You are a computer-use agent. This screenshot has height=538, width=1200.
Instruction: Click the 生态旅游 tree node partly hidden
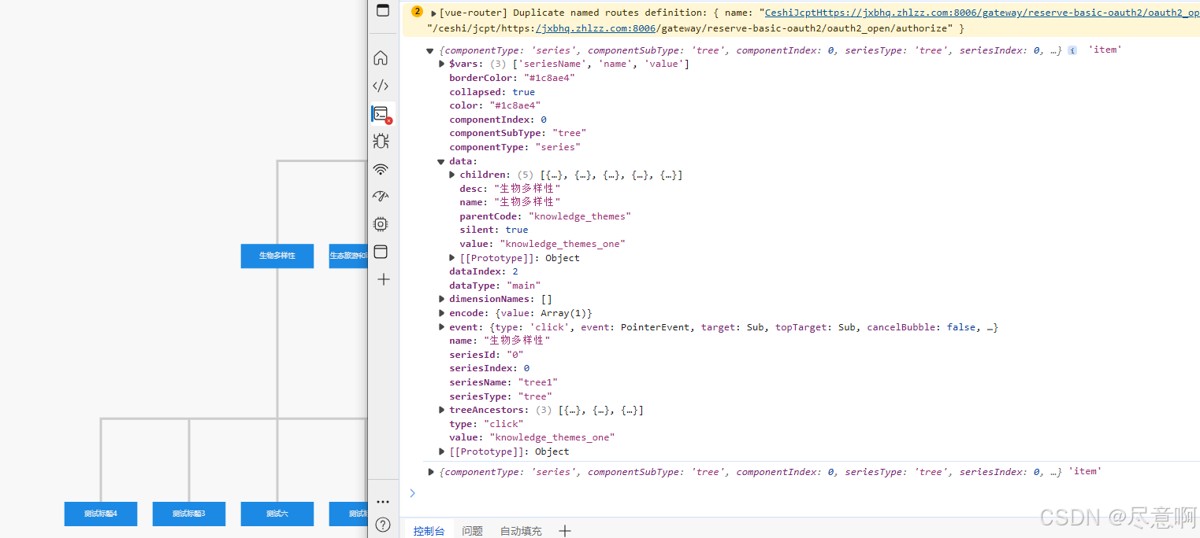click(348, 256)
